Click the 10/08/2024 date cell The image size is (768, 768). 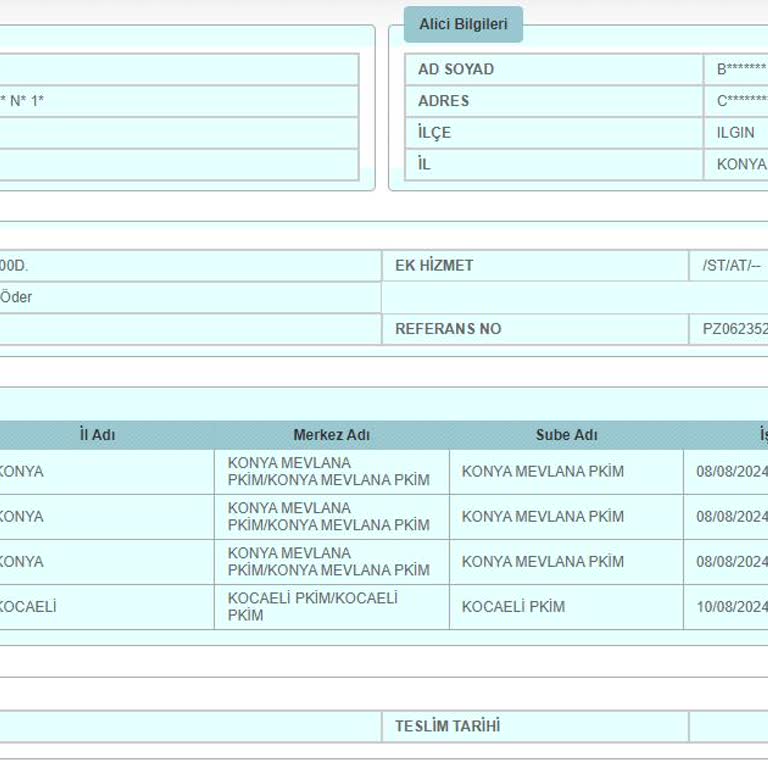pyautogui.click(x=726, y=607)
